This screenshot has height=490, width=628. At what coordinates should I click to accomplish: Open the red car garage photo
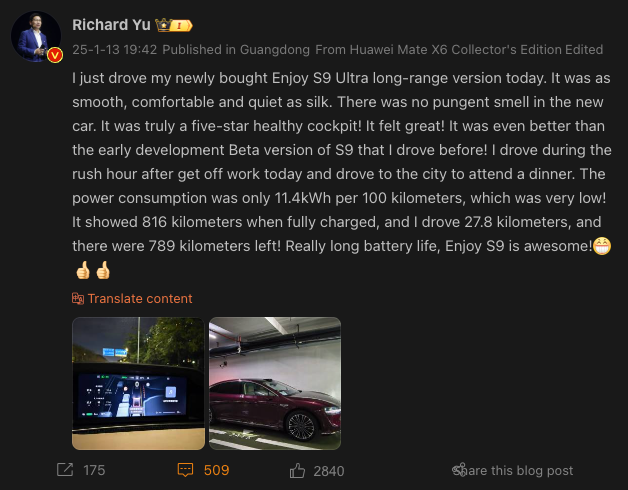point(275,383)
